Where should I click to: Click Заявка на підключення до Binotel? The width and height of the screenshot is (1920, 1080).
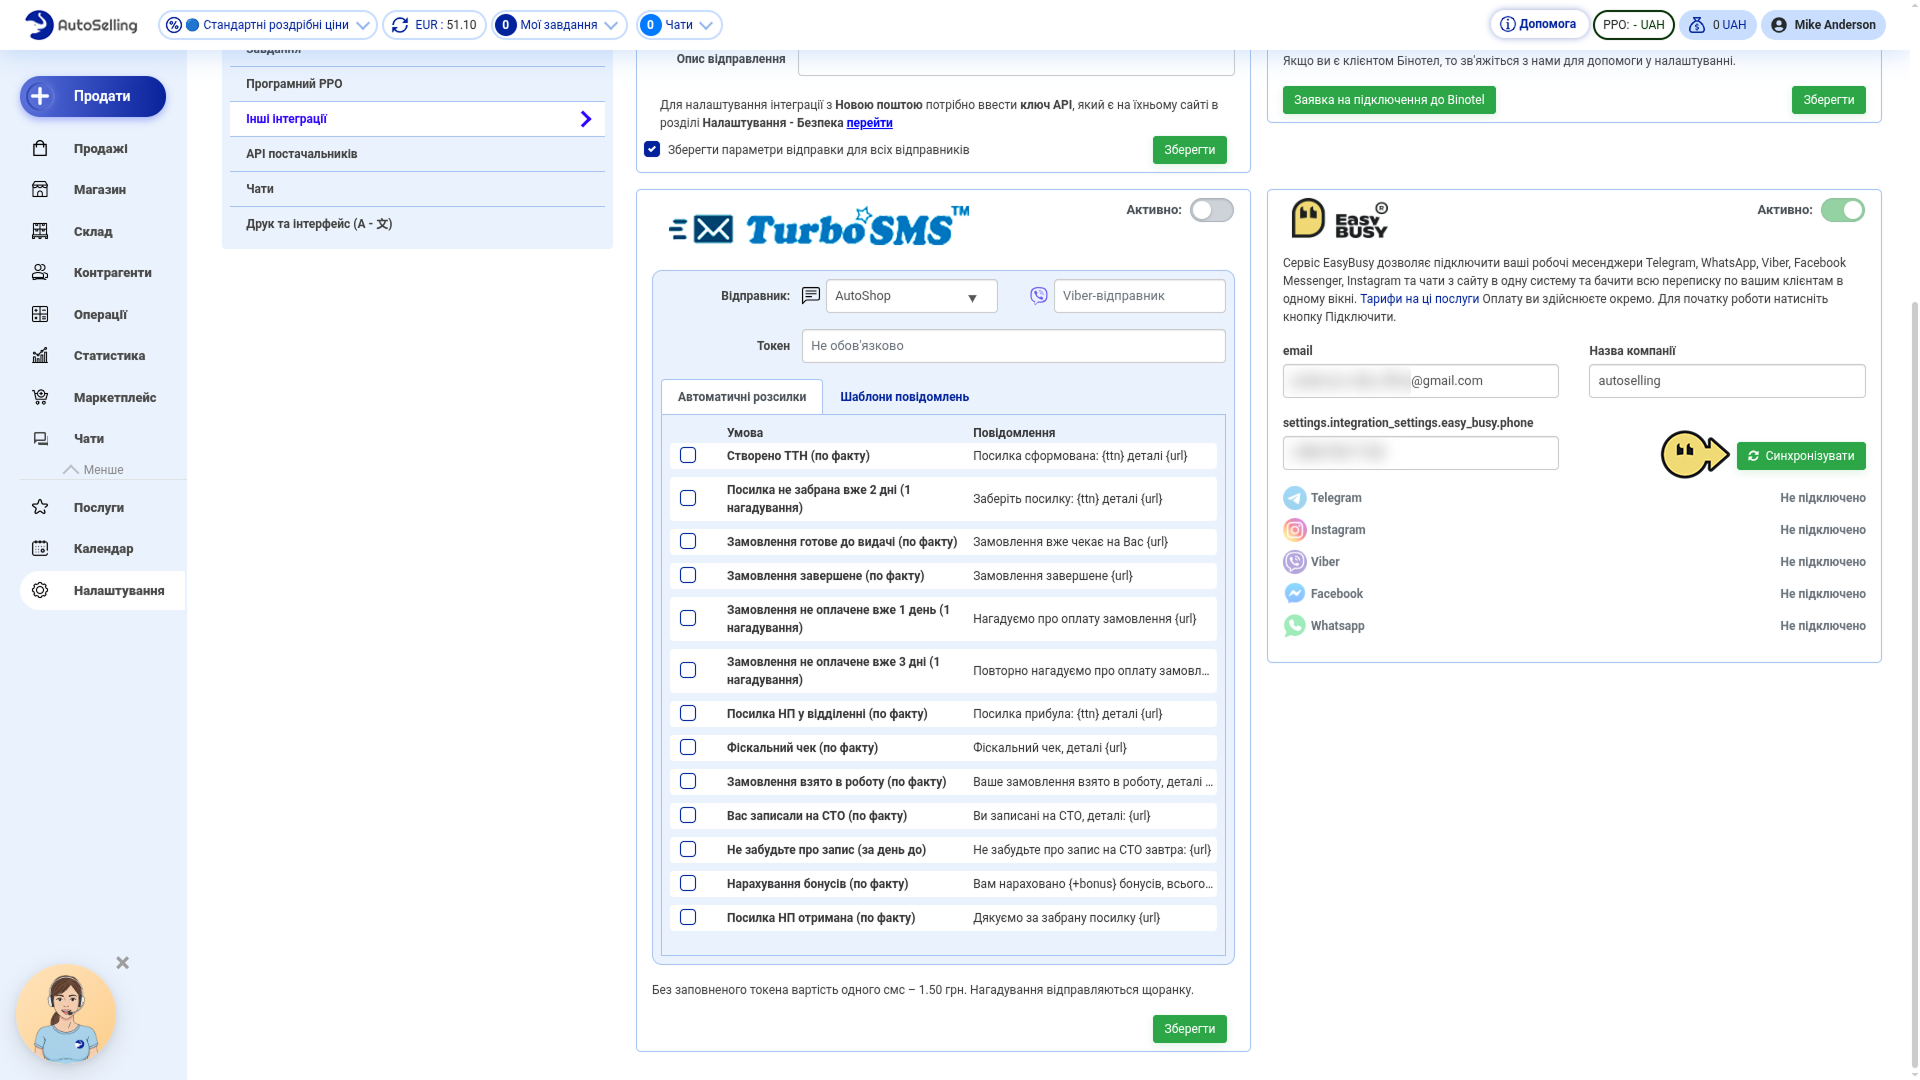(x=1389, y=100)
